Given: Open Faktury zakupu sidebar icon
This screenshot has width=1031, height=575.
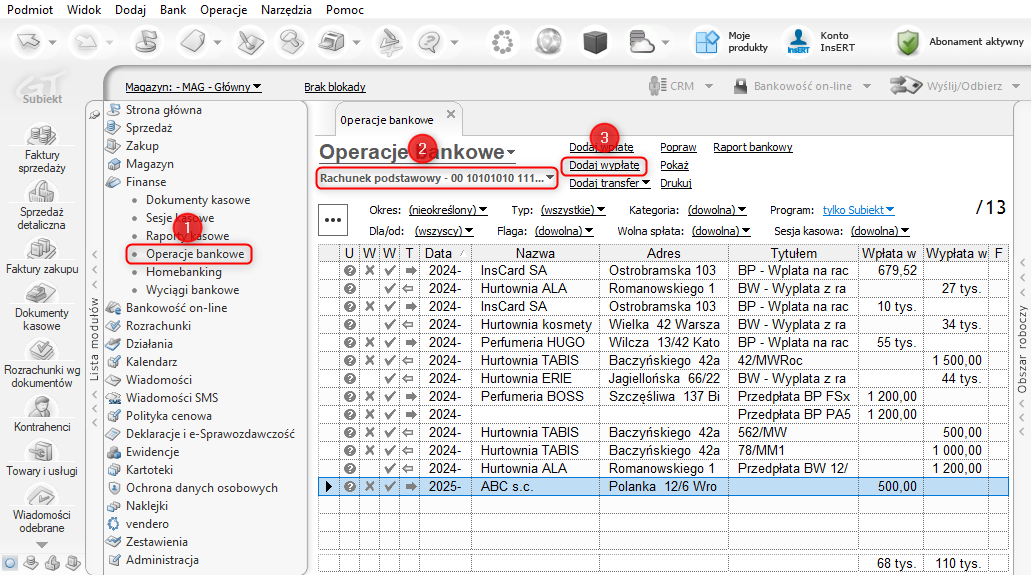Looking at the screenshot, I should [41, 250].
